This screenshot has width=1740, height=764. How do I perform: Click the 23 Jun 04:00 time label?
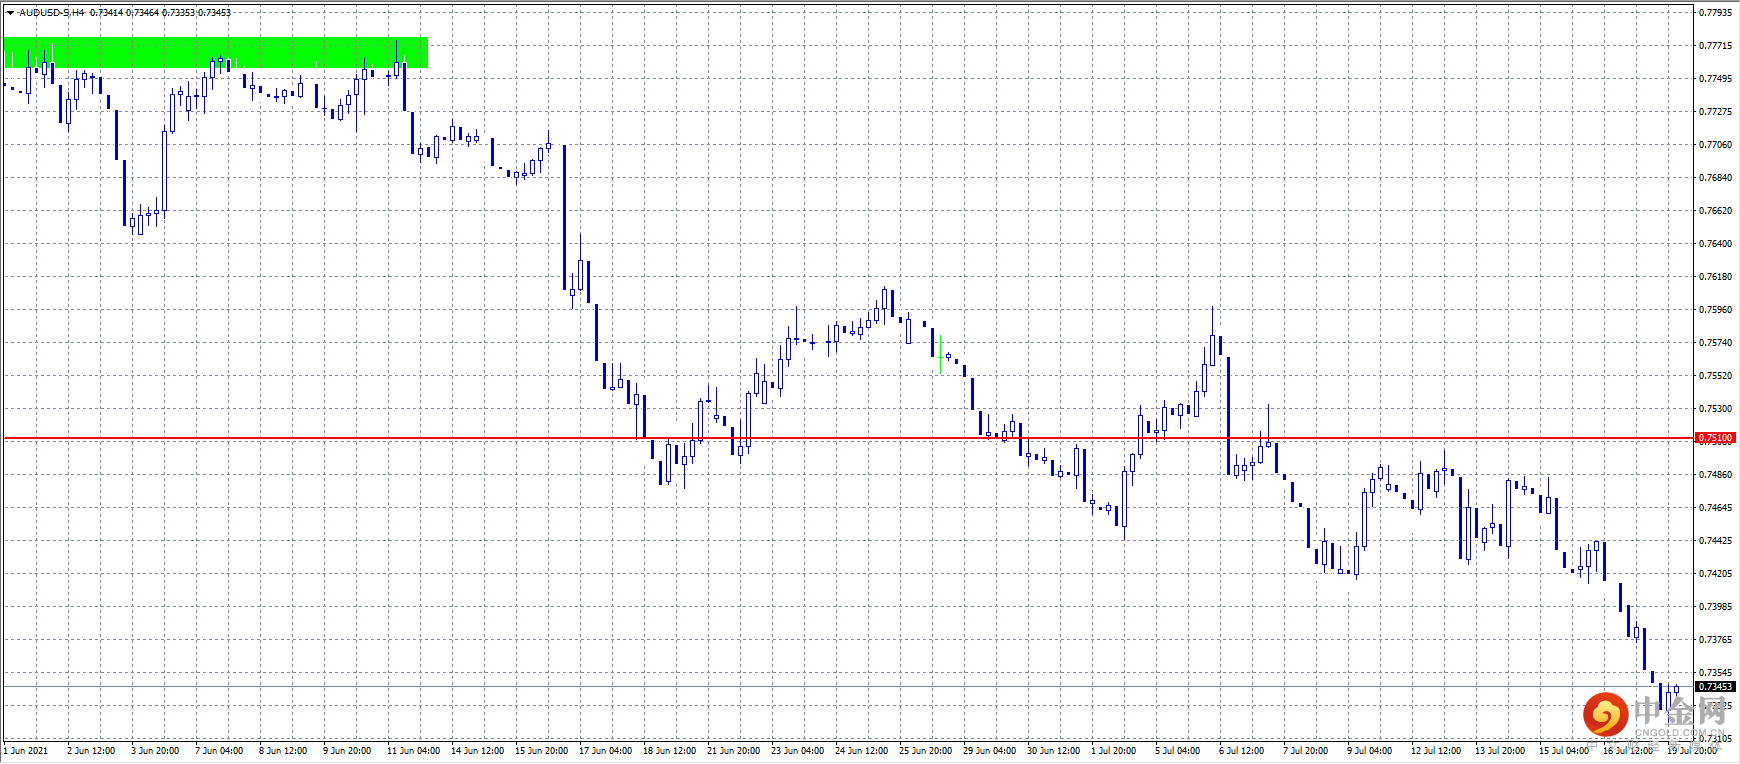797,751
